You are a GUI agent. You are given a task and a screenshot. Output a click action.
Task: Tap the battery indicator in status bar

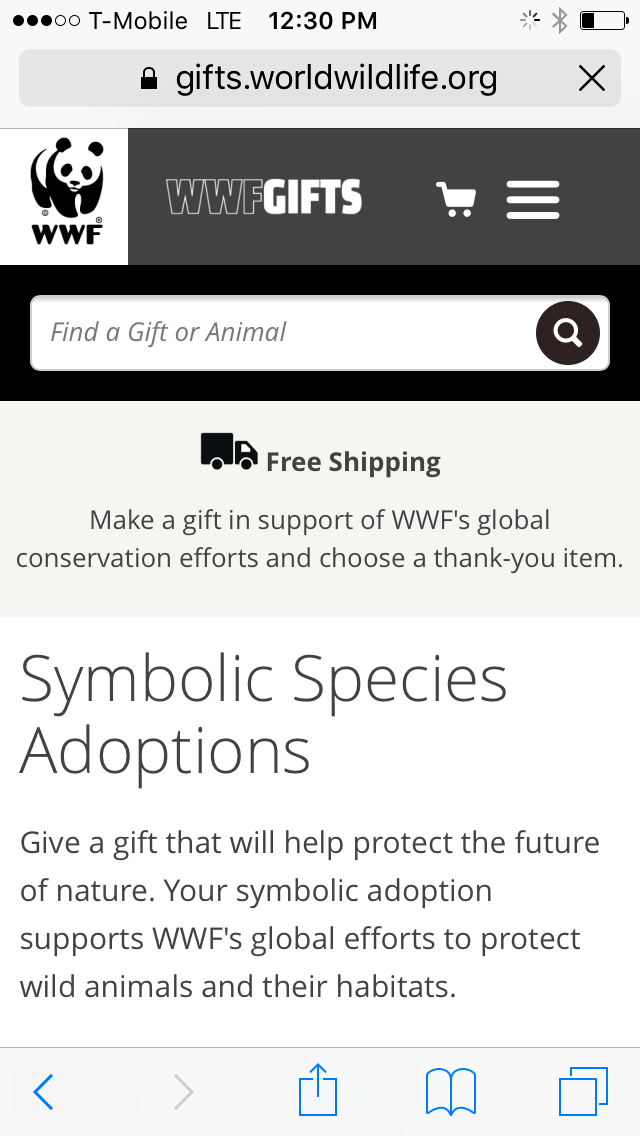click(x=603, y=20)
